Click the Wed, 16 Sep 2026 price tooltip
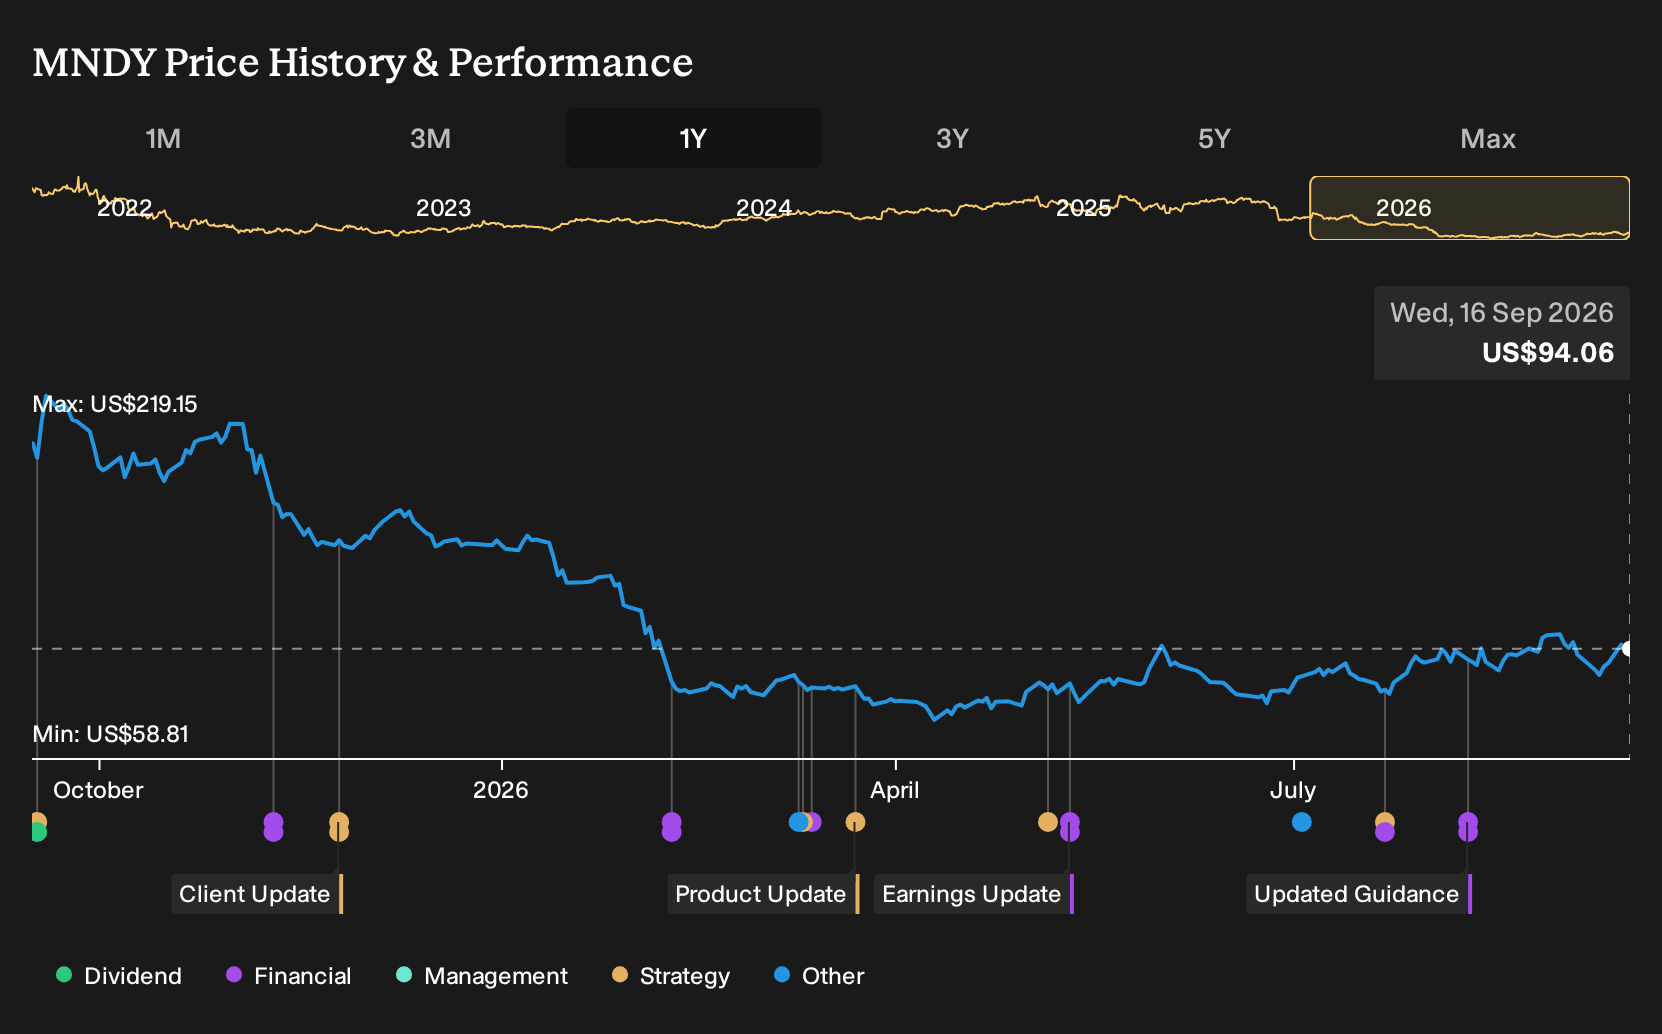This screenshot has width=1662, height=1034. point(1502,333)
